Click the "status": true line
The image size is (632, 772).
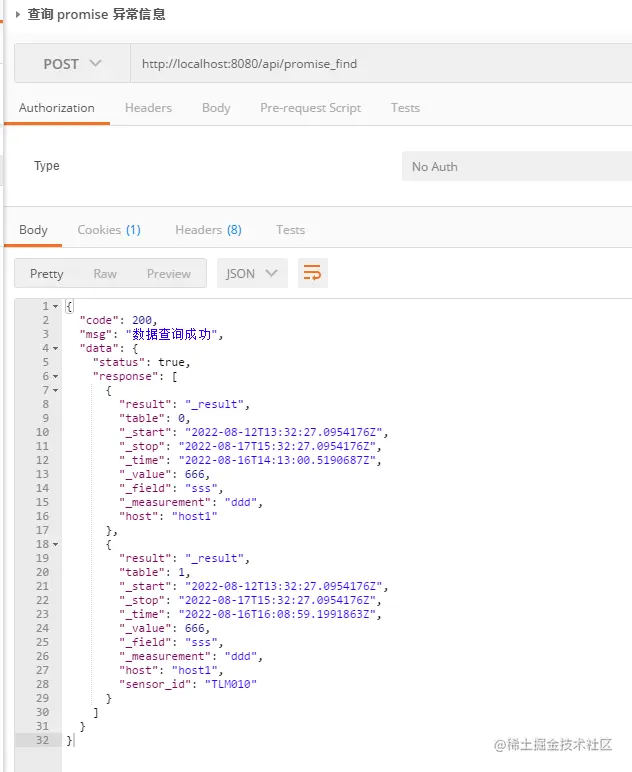(x=141, y=362)
